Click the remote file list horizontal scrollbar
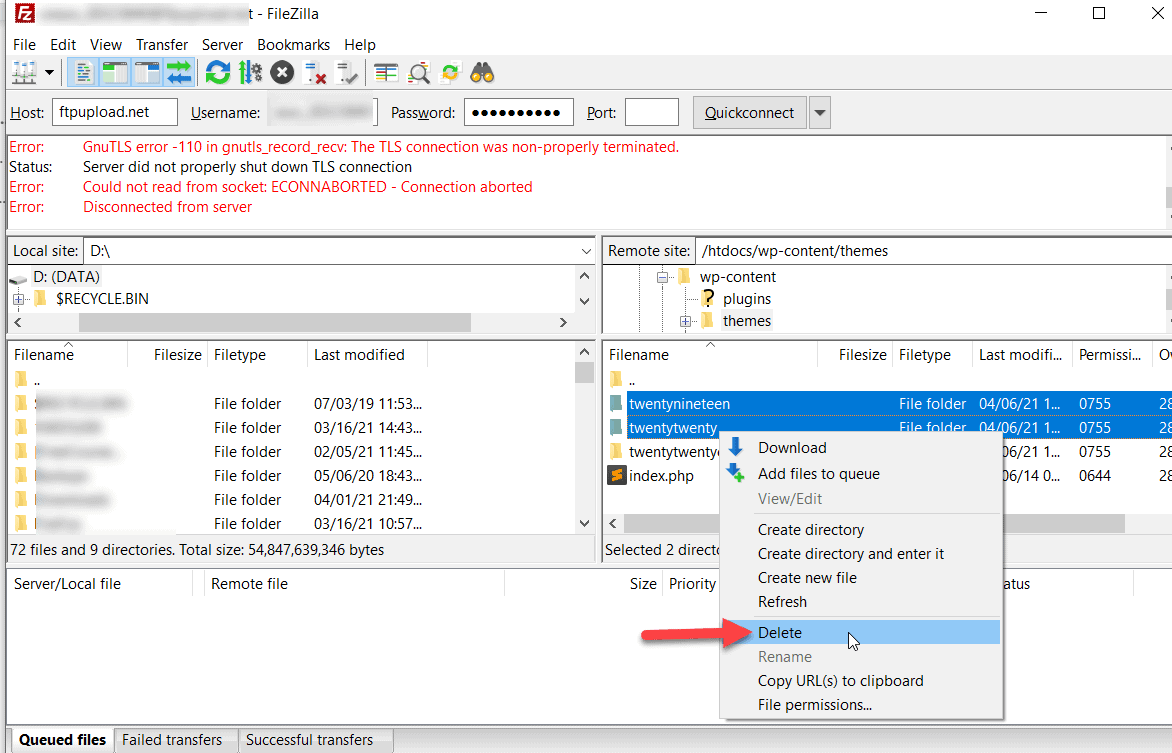1172x753 pixels. 875,523
